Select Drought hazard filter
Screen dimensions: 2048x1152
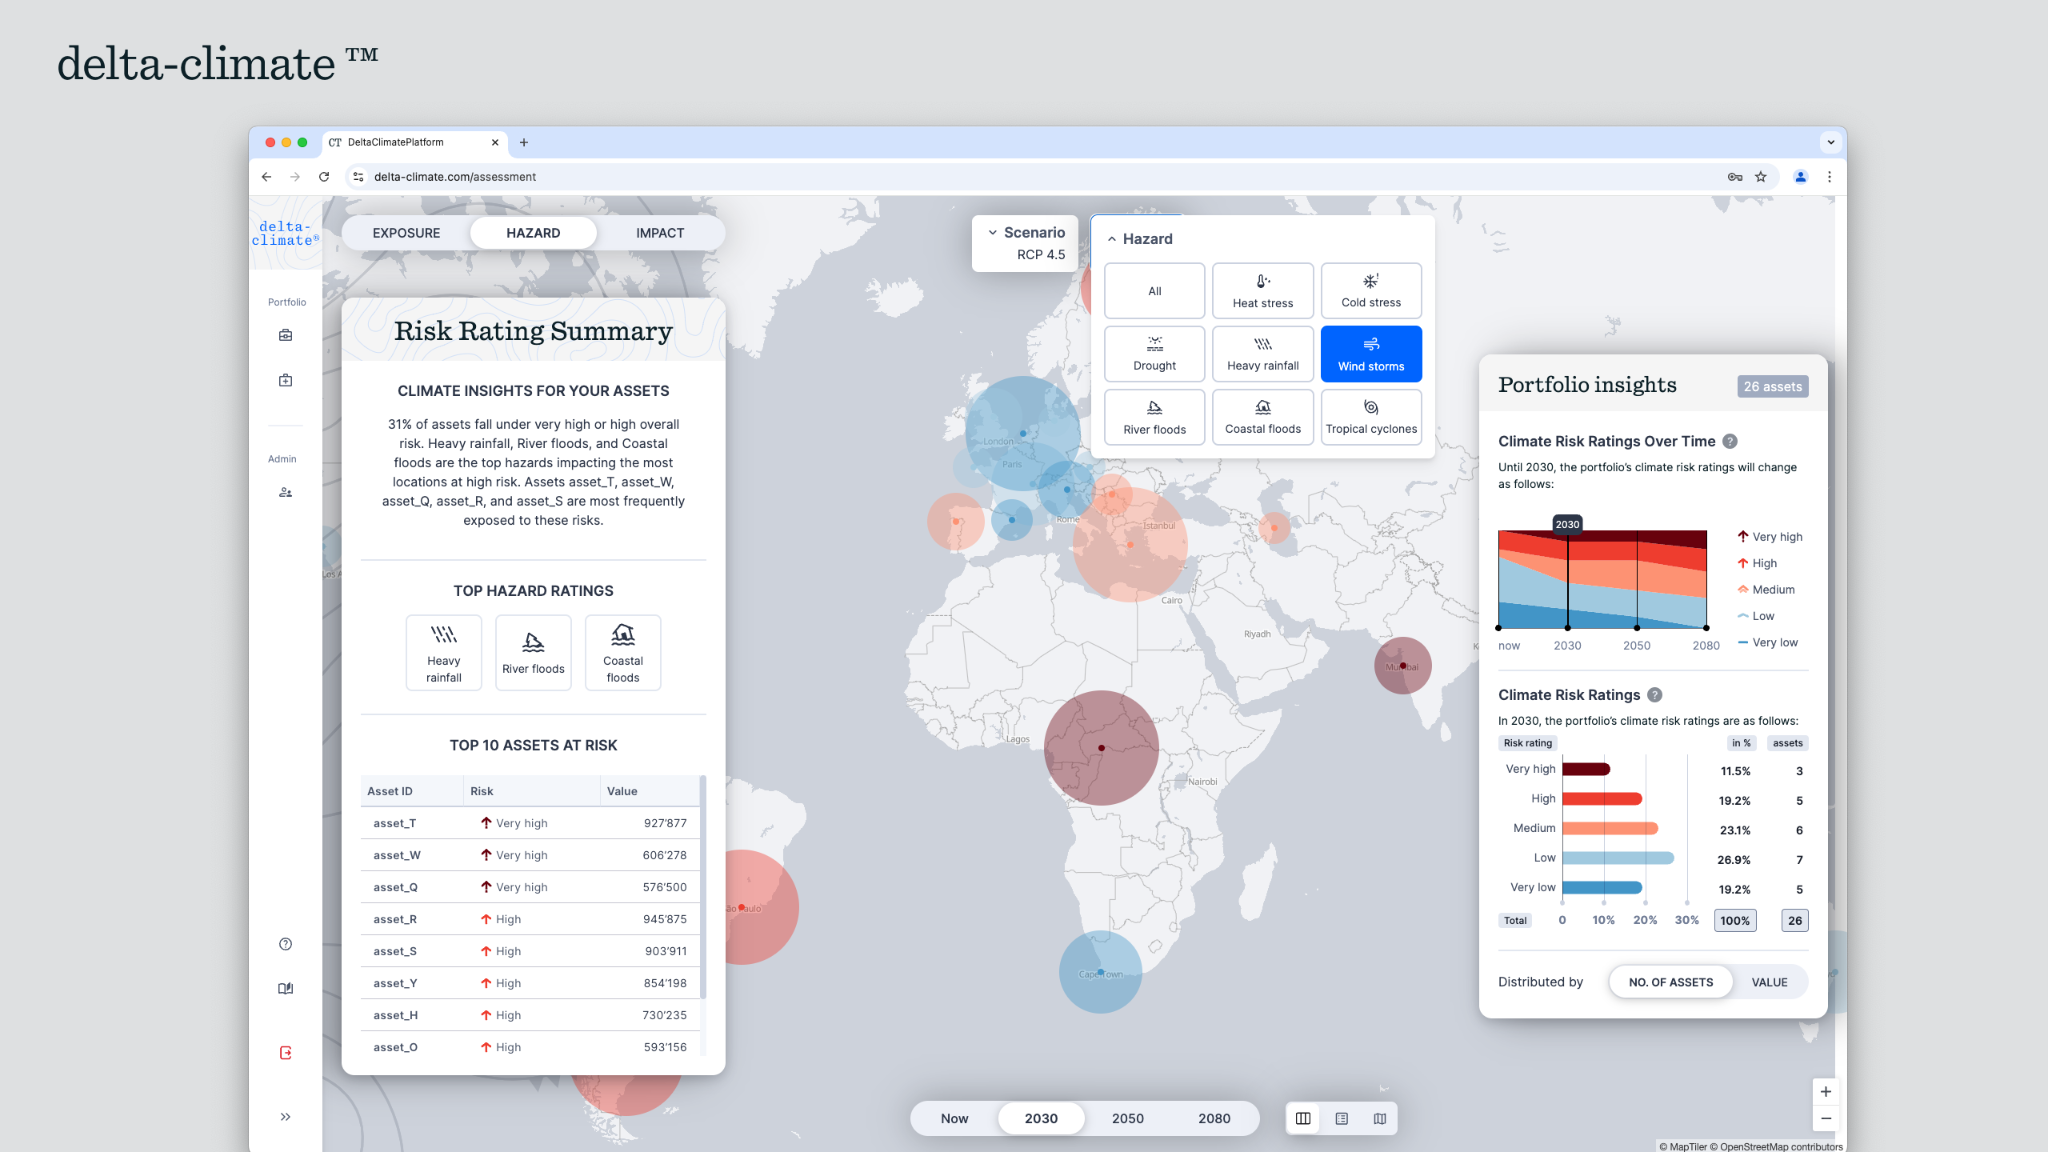point(1154,354)
